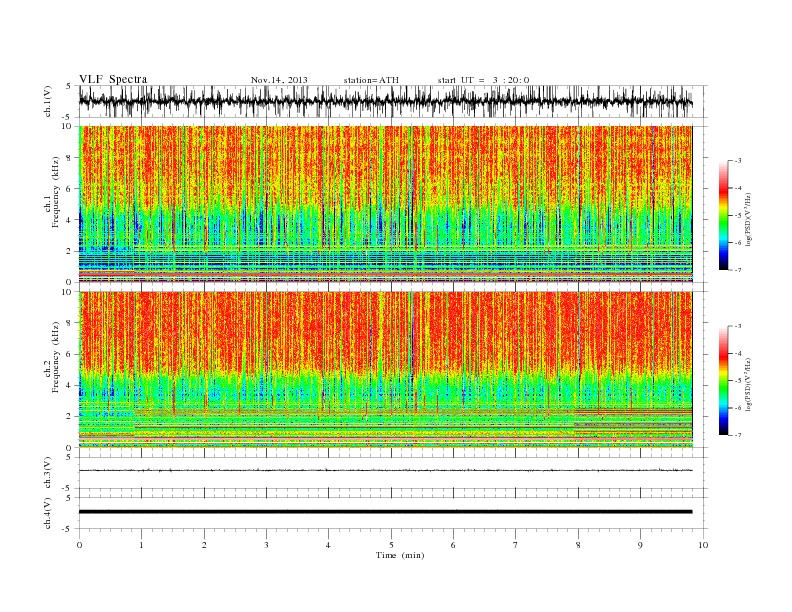Click the time axis tick label "10"
Image resolution: width=792 pixels, height=612 pixels.
[703, 545]
